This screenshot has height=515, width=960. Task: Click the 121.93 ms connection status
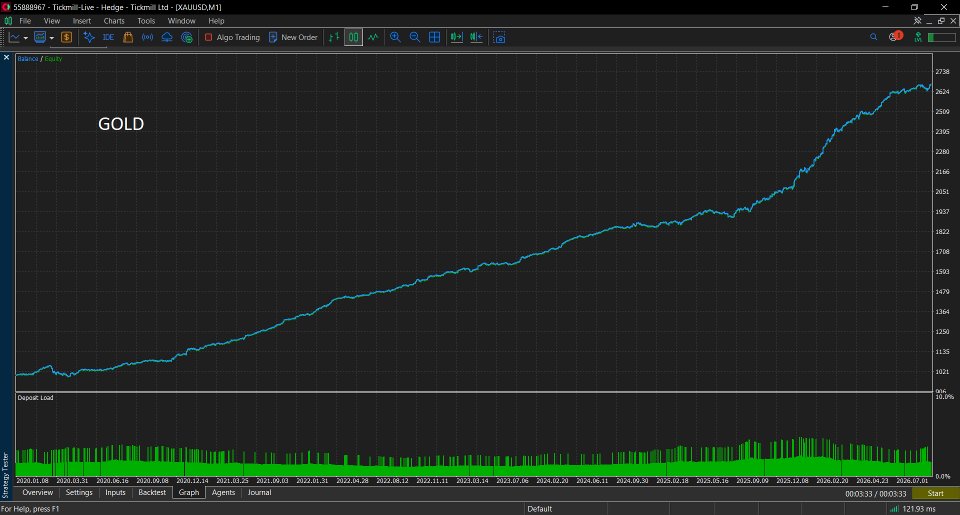click(919, 509)
